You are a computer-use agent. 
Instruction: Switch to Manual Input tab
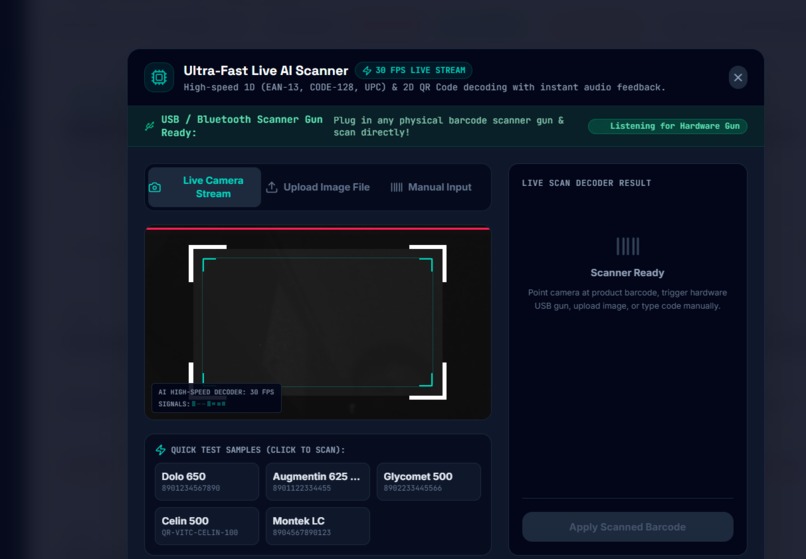(x=431, y=187)
